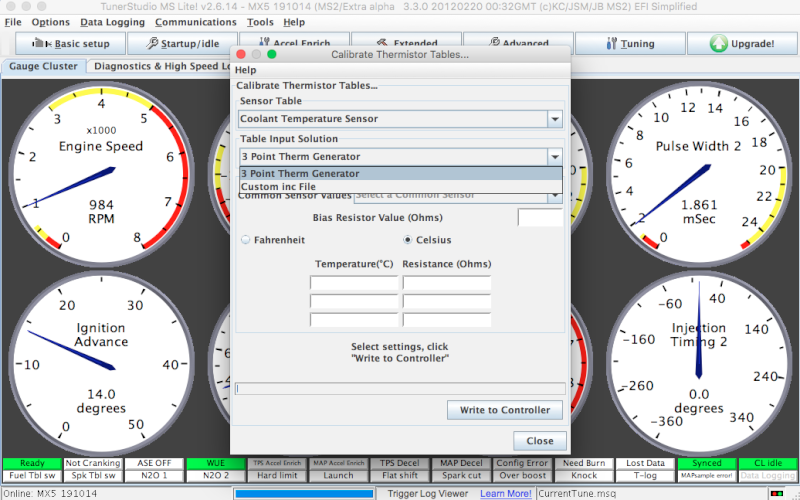Click the N2O 1 indicator

point(154,476)
